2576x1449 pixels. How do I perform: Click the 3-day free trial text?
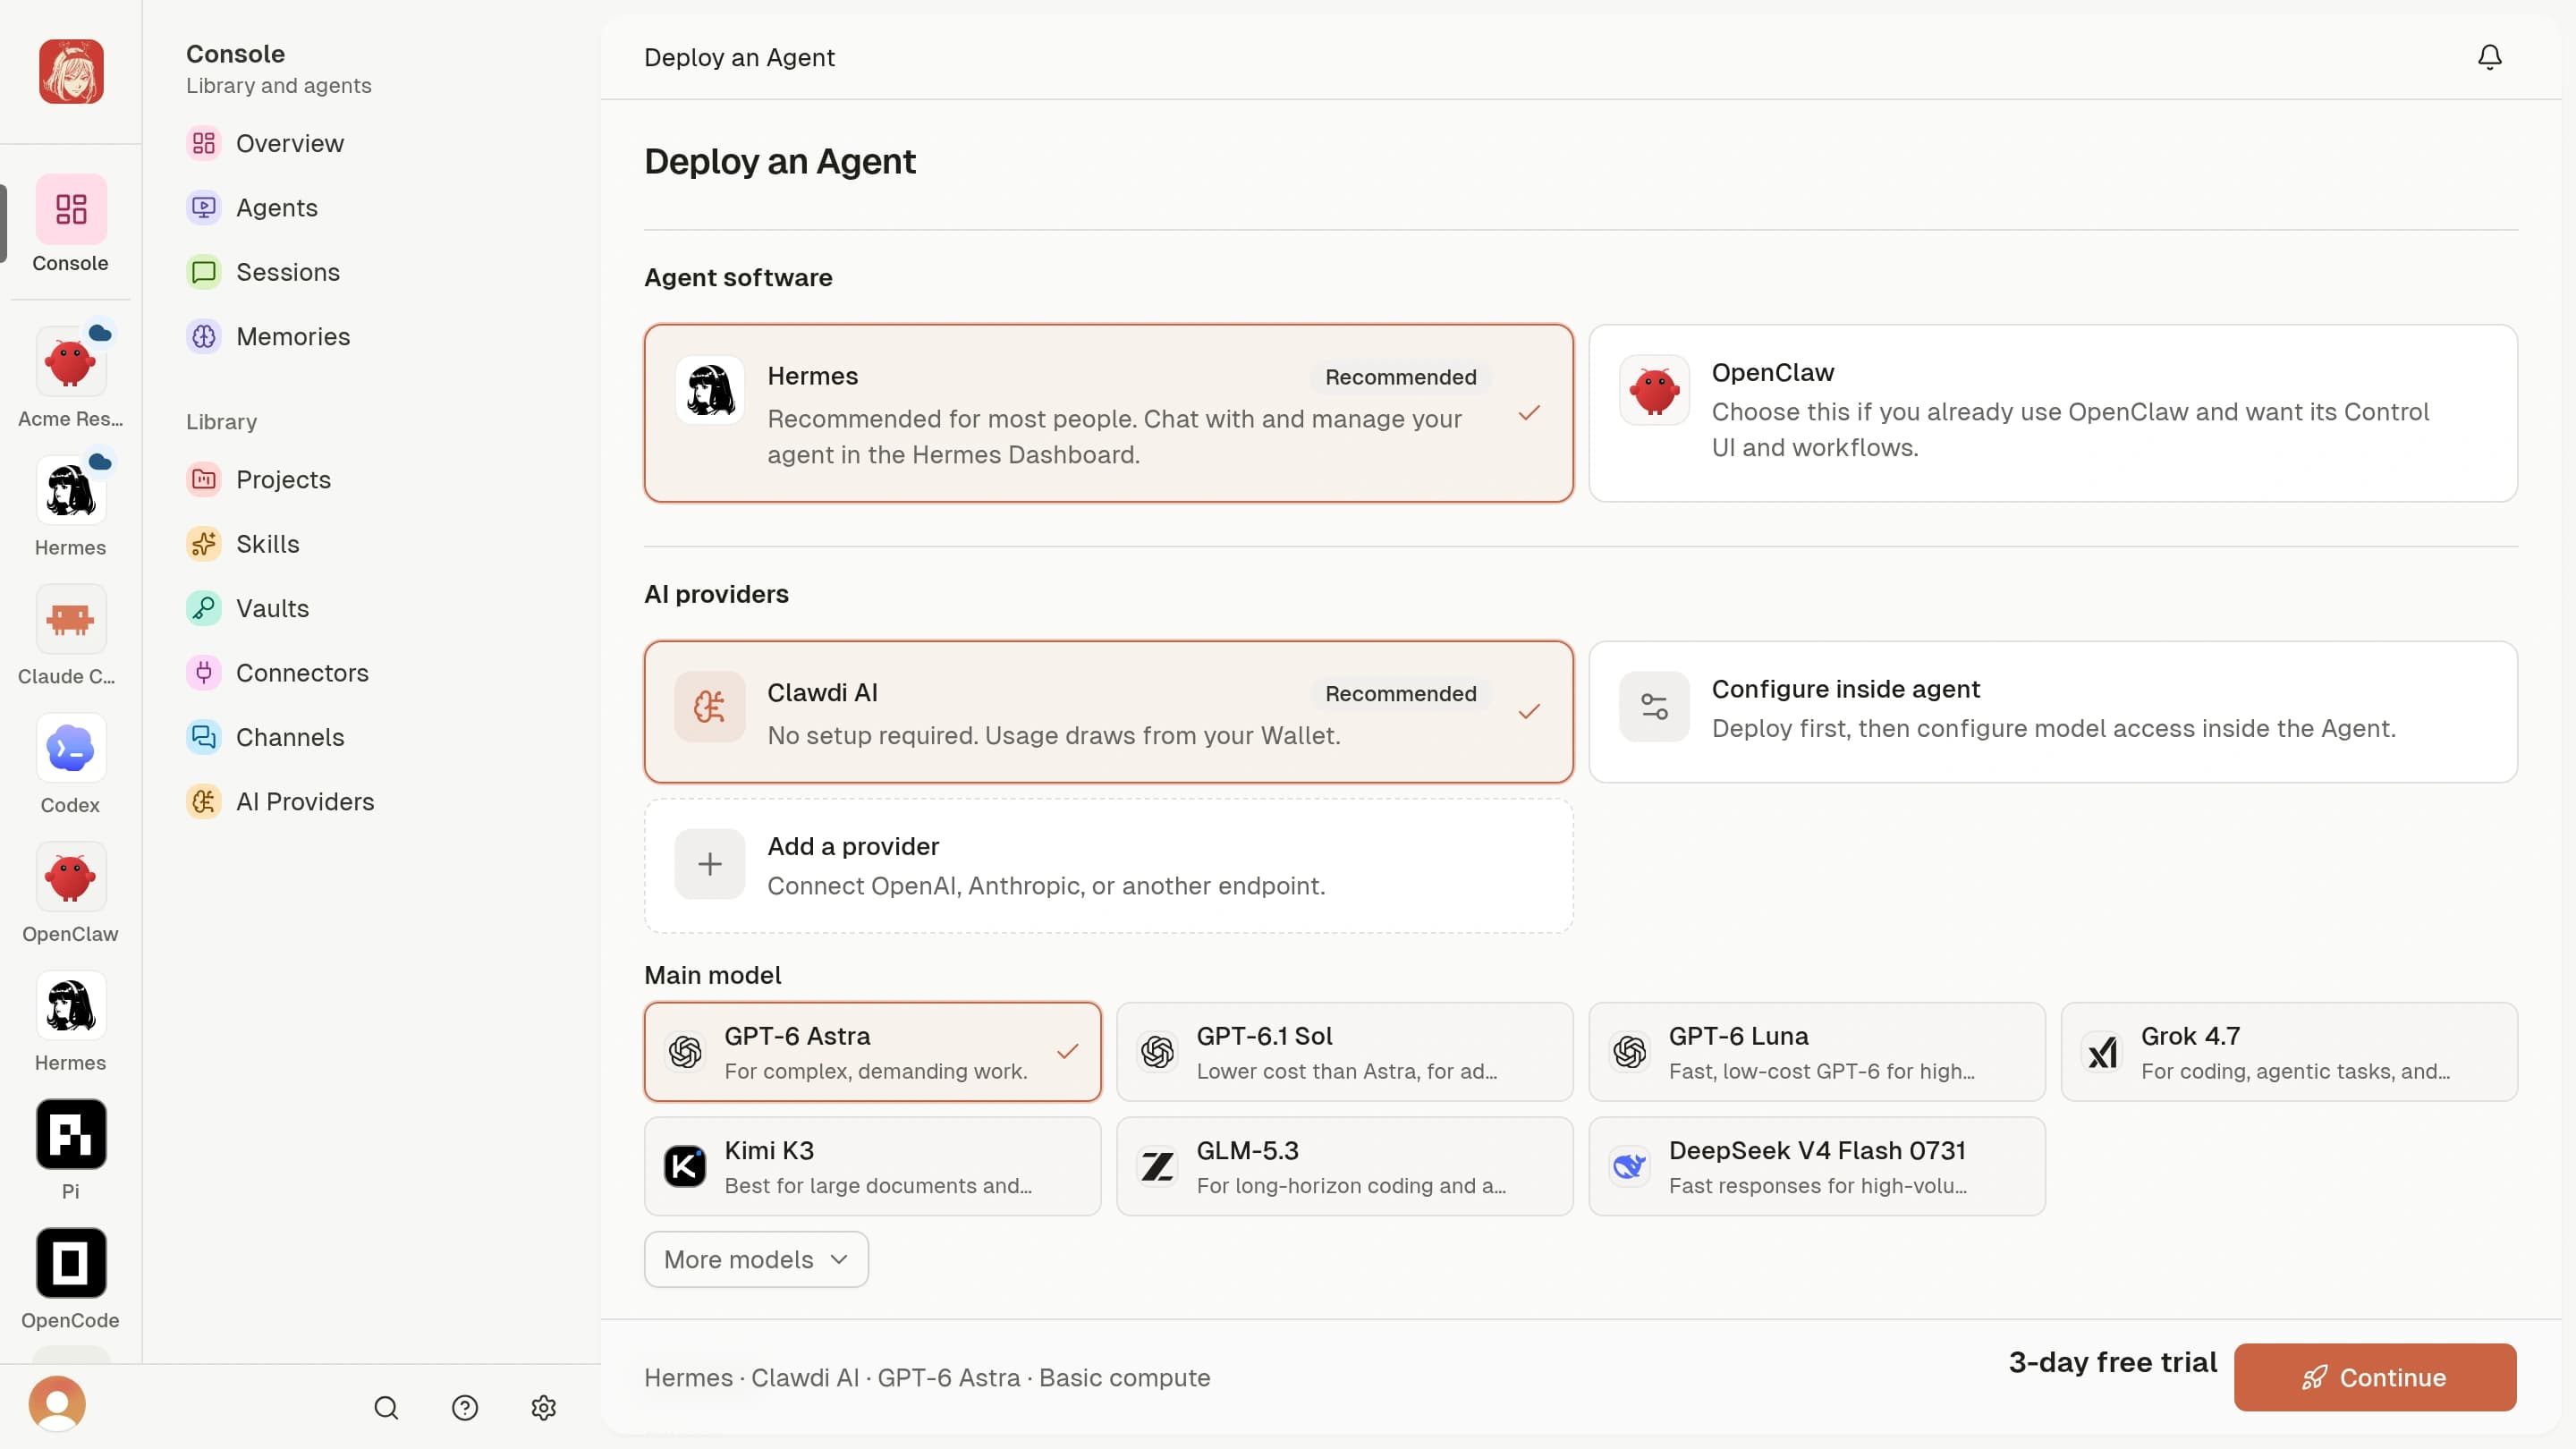pyautogui.click(x=2112, y=1362)
